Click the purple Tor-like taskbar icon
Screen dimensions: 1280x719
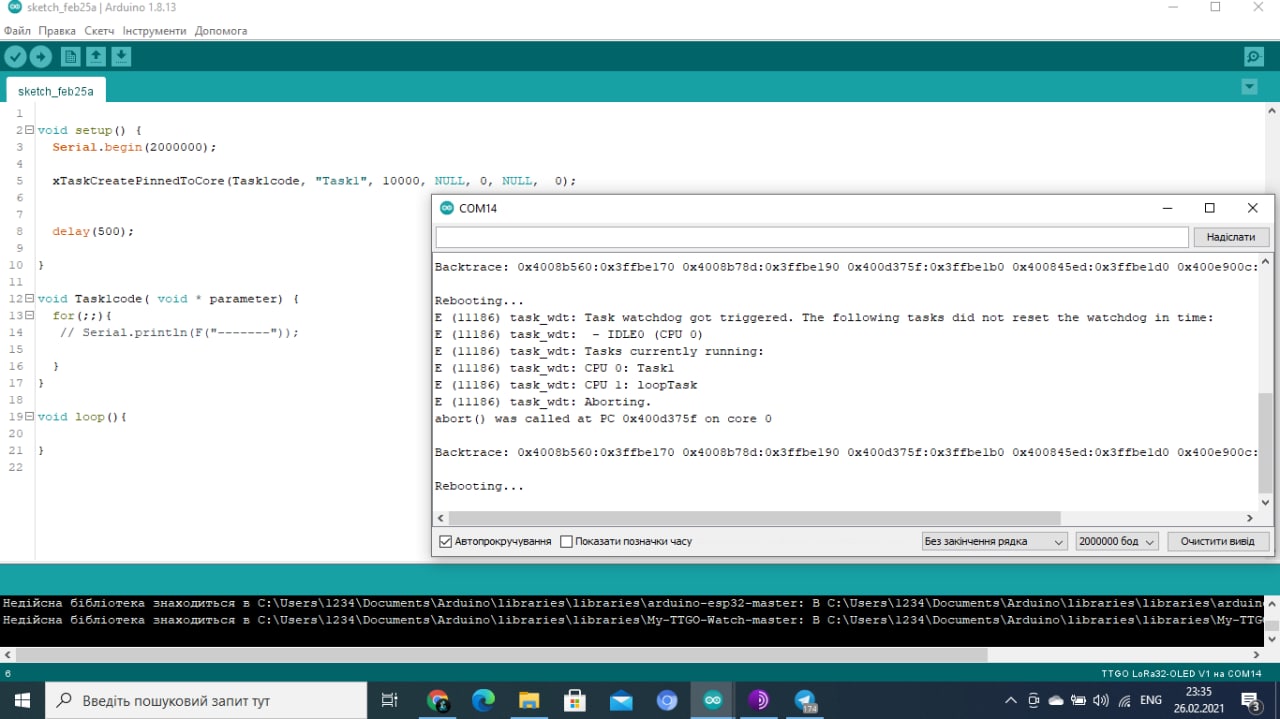click(759, 700)
